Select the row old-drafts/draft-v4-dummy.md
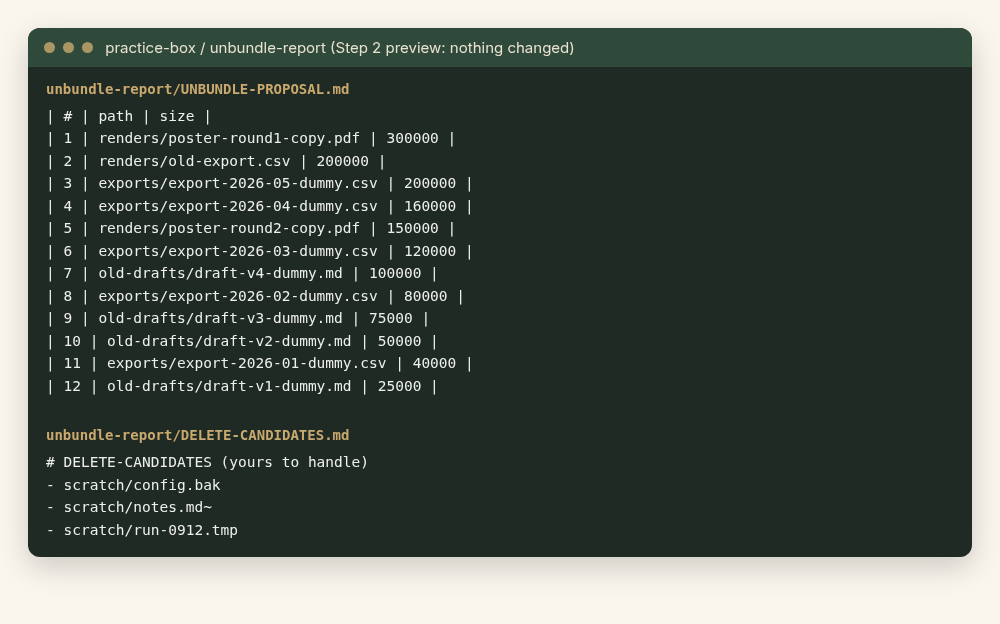 [242, 273]
